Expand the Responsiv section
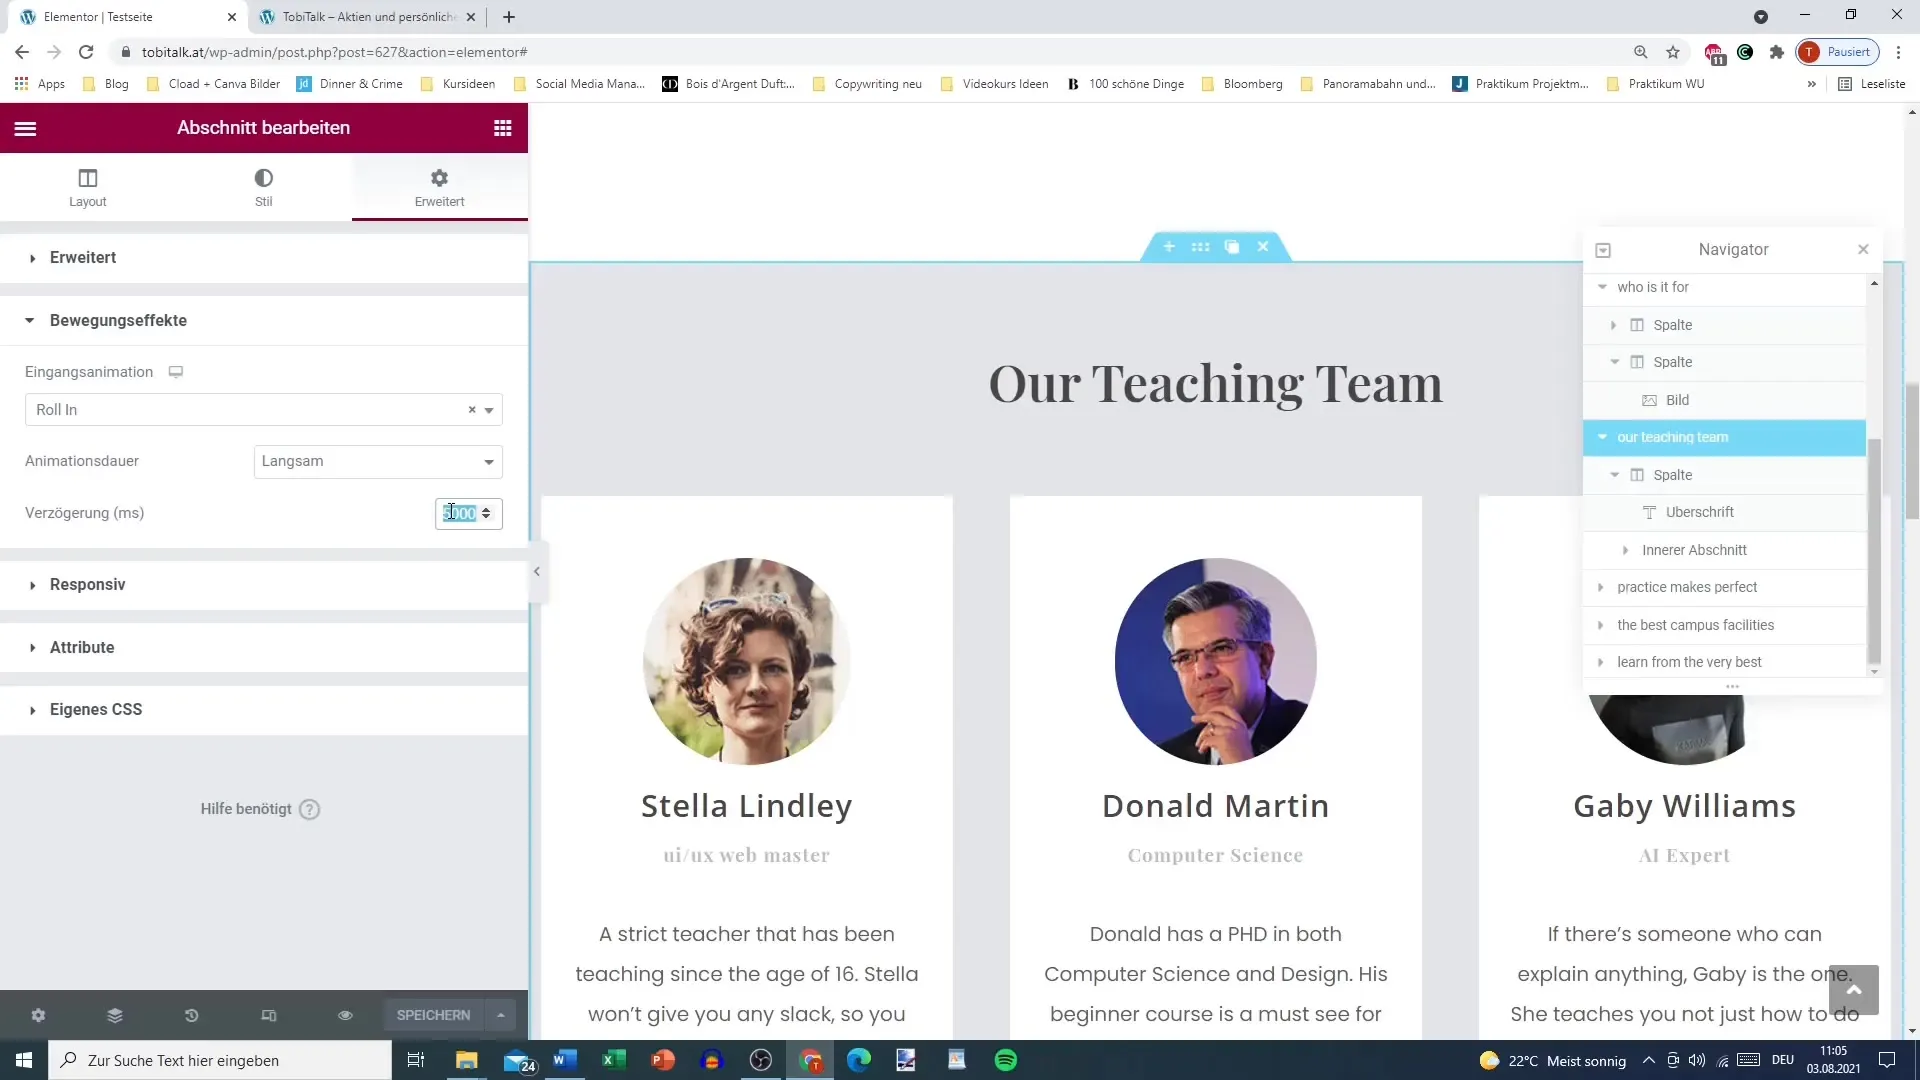Image resolution: width=1920 pixels, height=1080 pixels. click(88, 584)
